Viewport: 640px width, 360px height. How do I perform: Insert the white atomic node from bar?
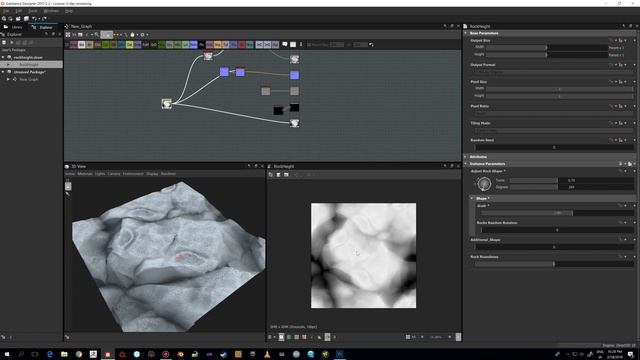point(82,44)
